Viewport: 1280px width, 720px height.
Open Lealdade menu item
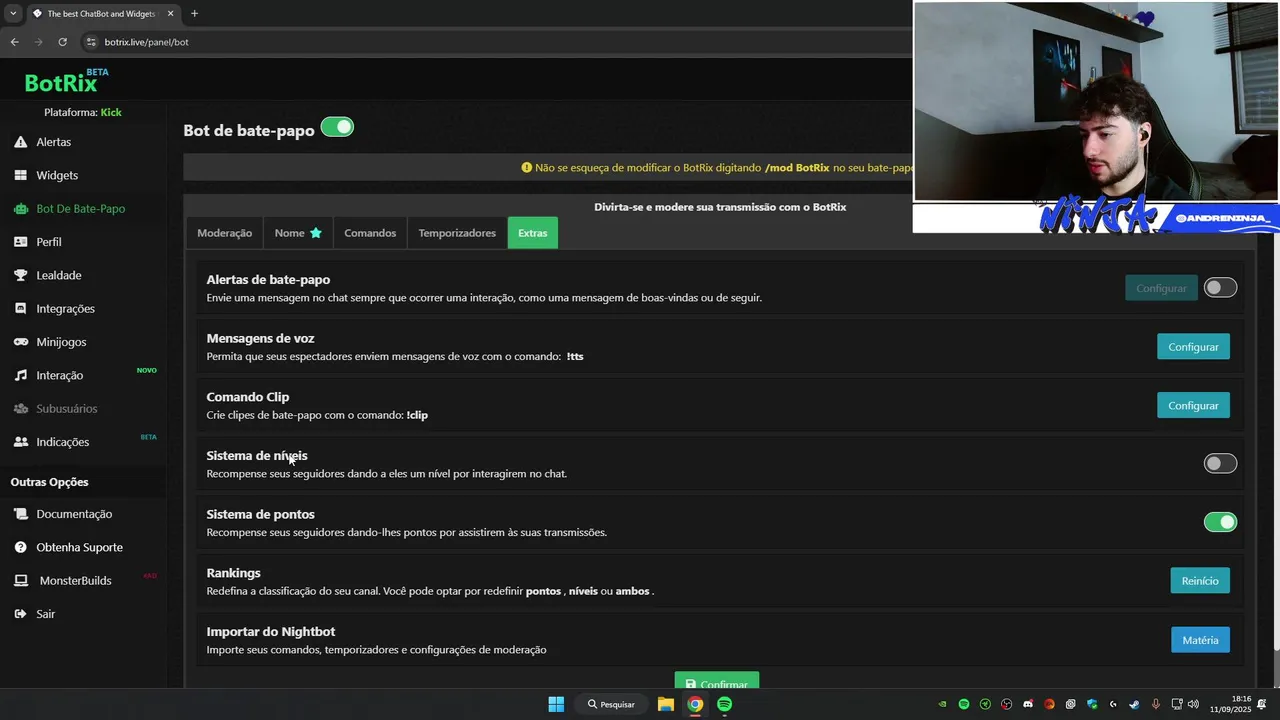click(59, 275)
